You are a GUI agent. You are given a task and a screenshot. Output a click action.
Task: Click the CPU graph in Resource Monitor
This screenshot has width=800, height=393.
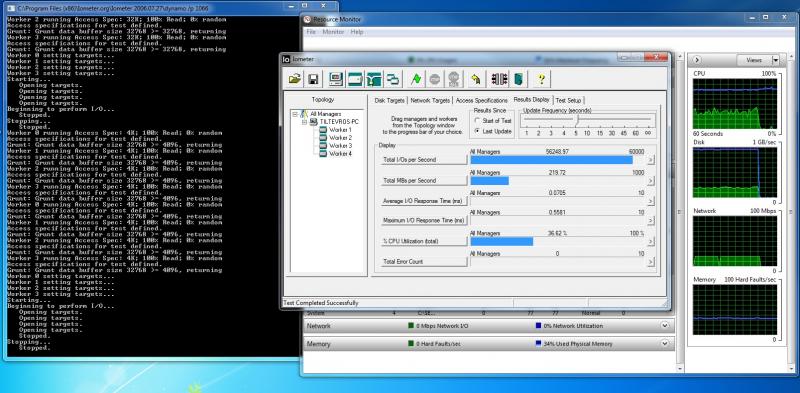coord(735,104)
